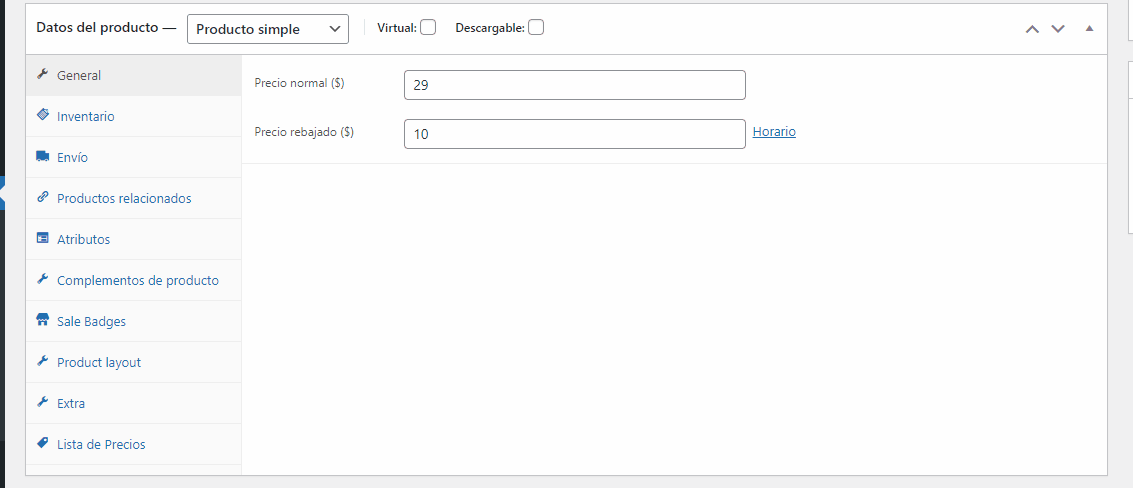Click the Complementos de producto wrench icon
Screen dimensions: 1133x488
42,280
